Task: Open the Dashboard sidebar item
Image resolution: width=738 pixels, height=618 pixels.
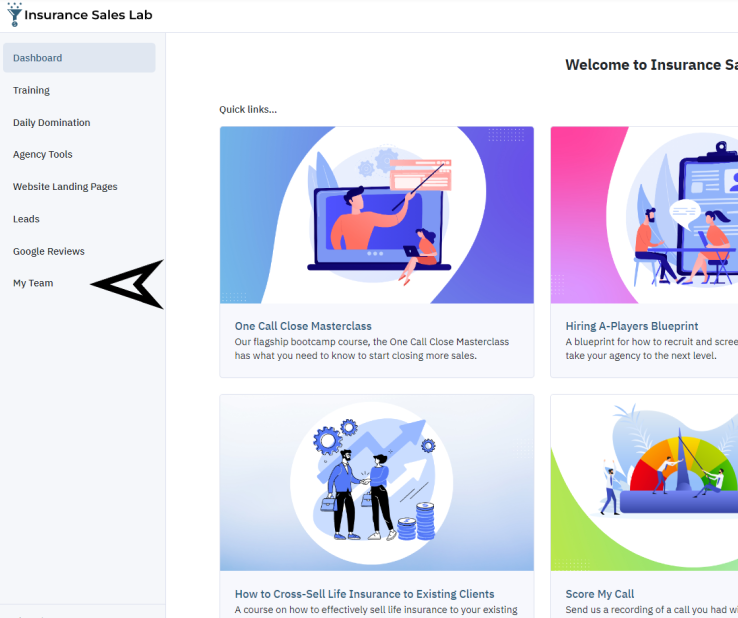Action: tap(79, 58)
